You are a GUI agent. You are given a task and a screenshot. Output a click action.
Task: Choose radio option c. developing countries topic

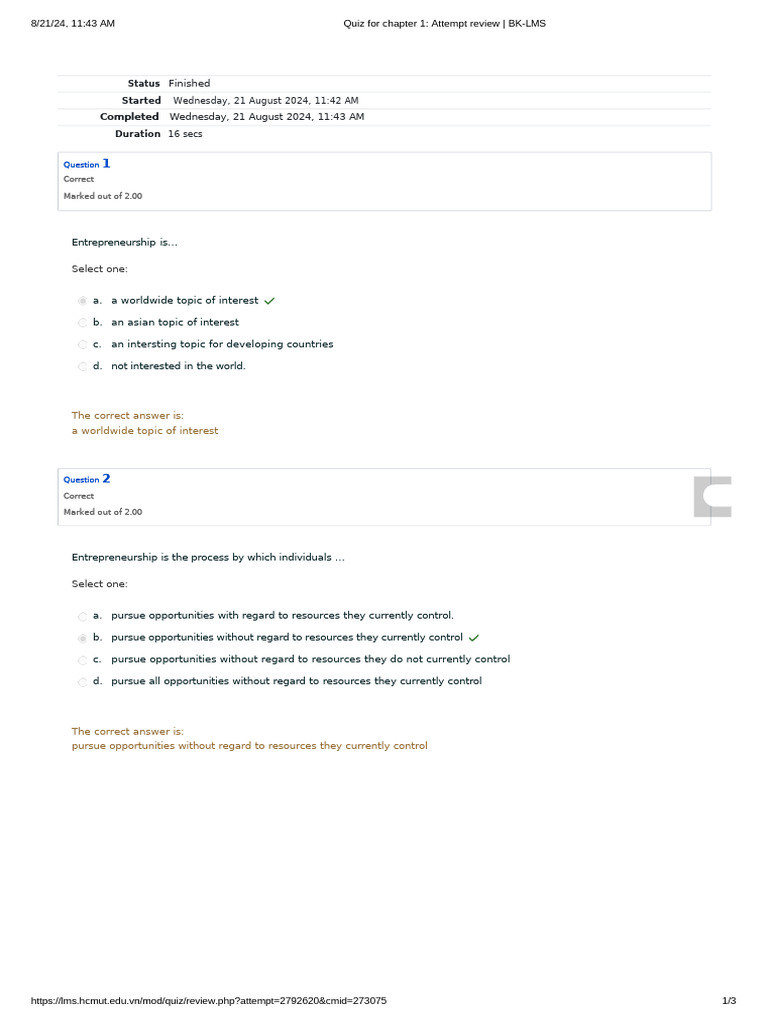click(82, 345)
